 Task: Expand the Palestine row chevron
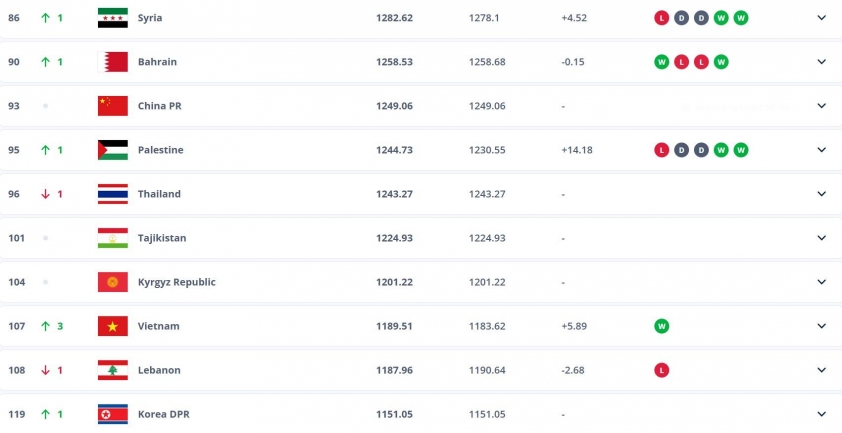pos(822,150)
